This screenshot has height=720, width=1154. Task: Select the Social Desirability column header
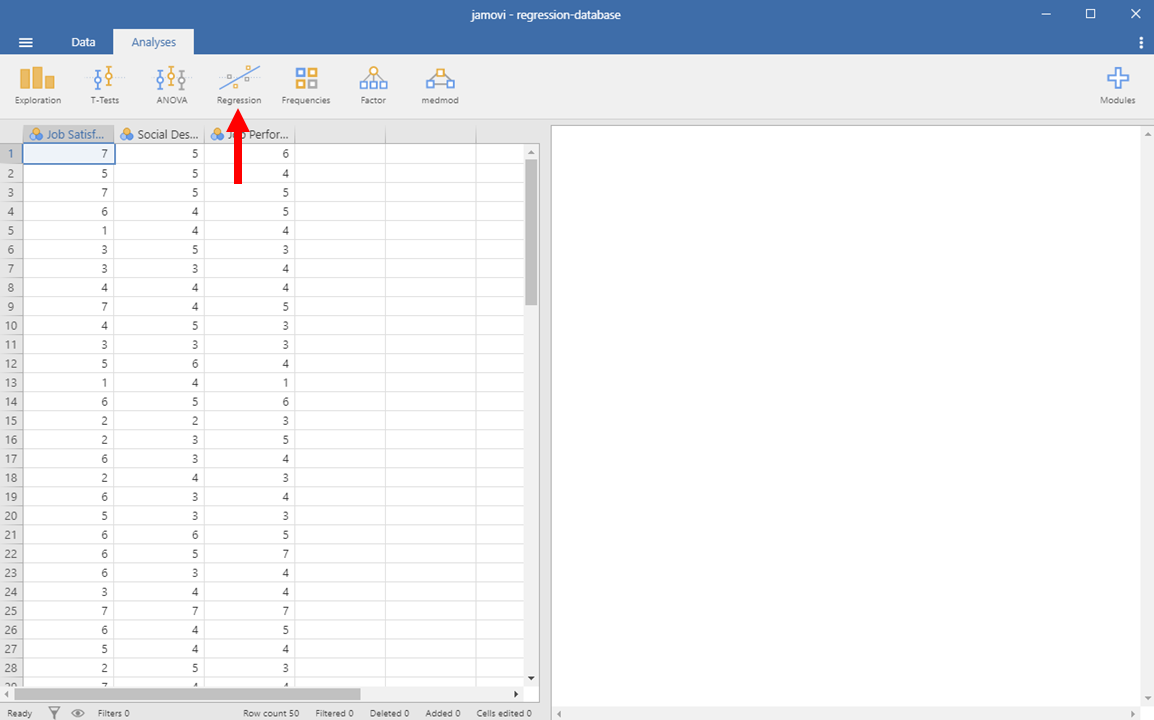coord(159,134)
